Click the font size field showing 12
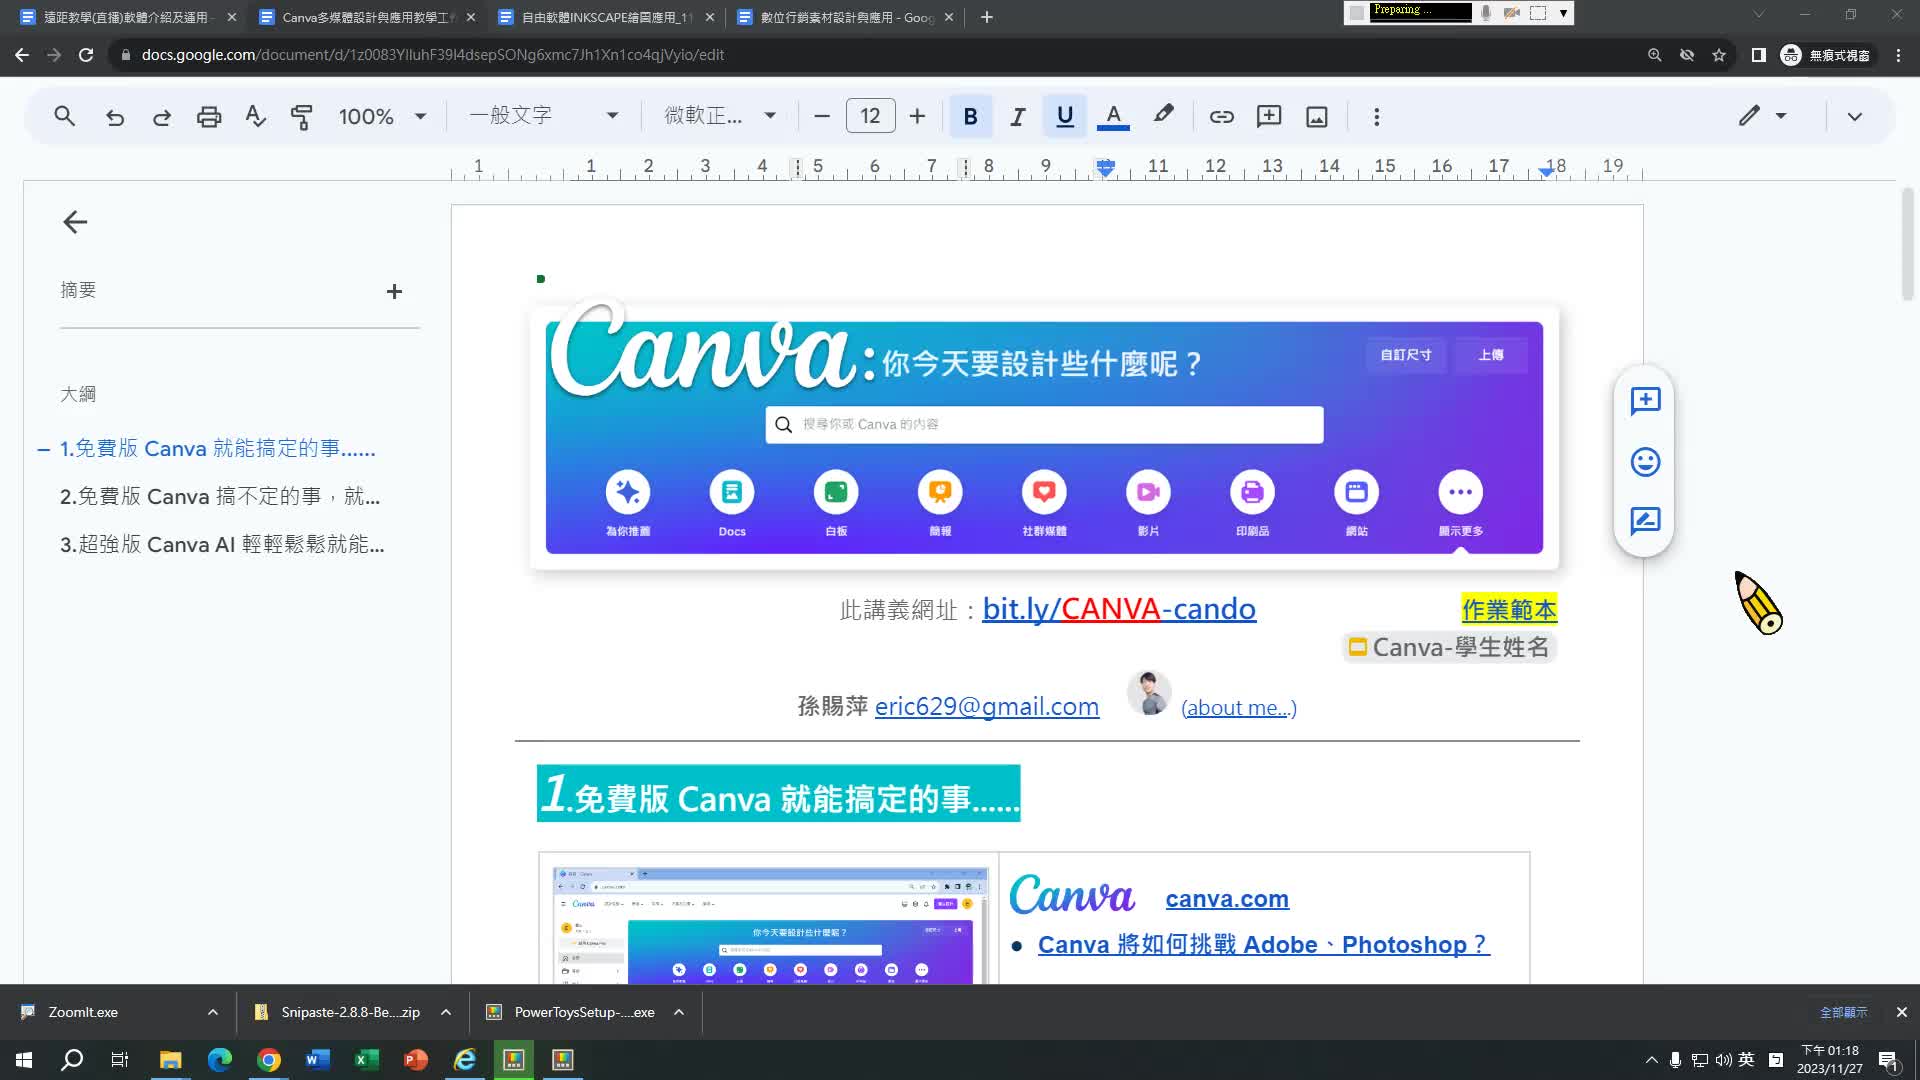Screen dimensions: 1920x1080 coord(870,116)
